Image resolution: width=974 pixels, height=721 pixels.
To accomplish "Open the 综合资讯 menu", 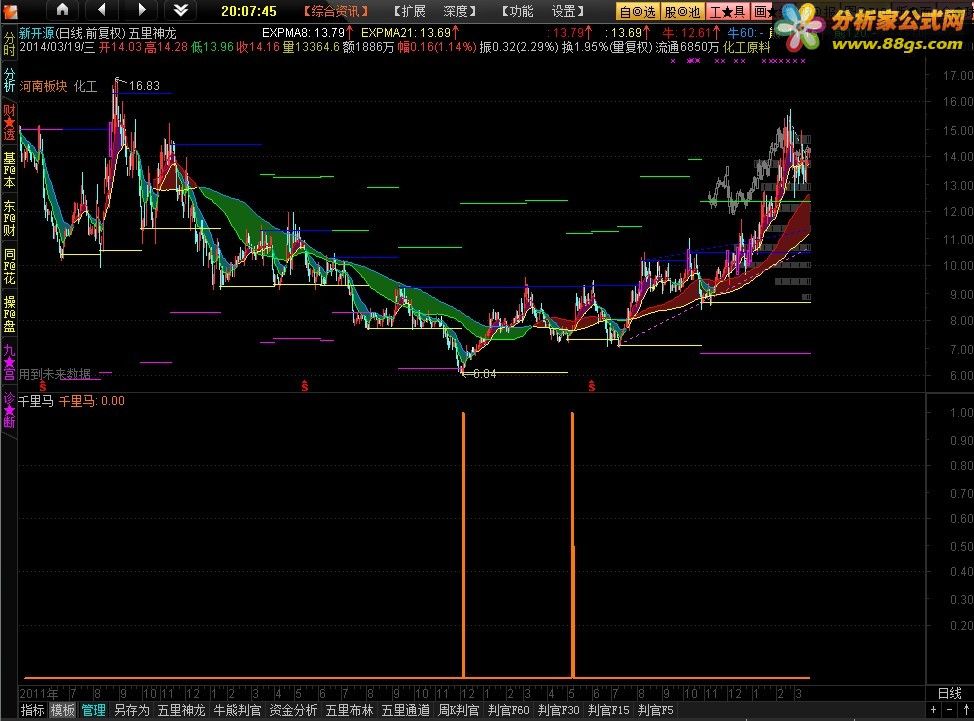I will tap(336, 11).
